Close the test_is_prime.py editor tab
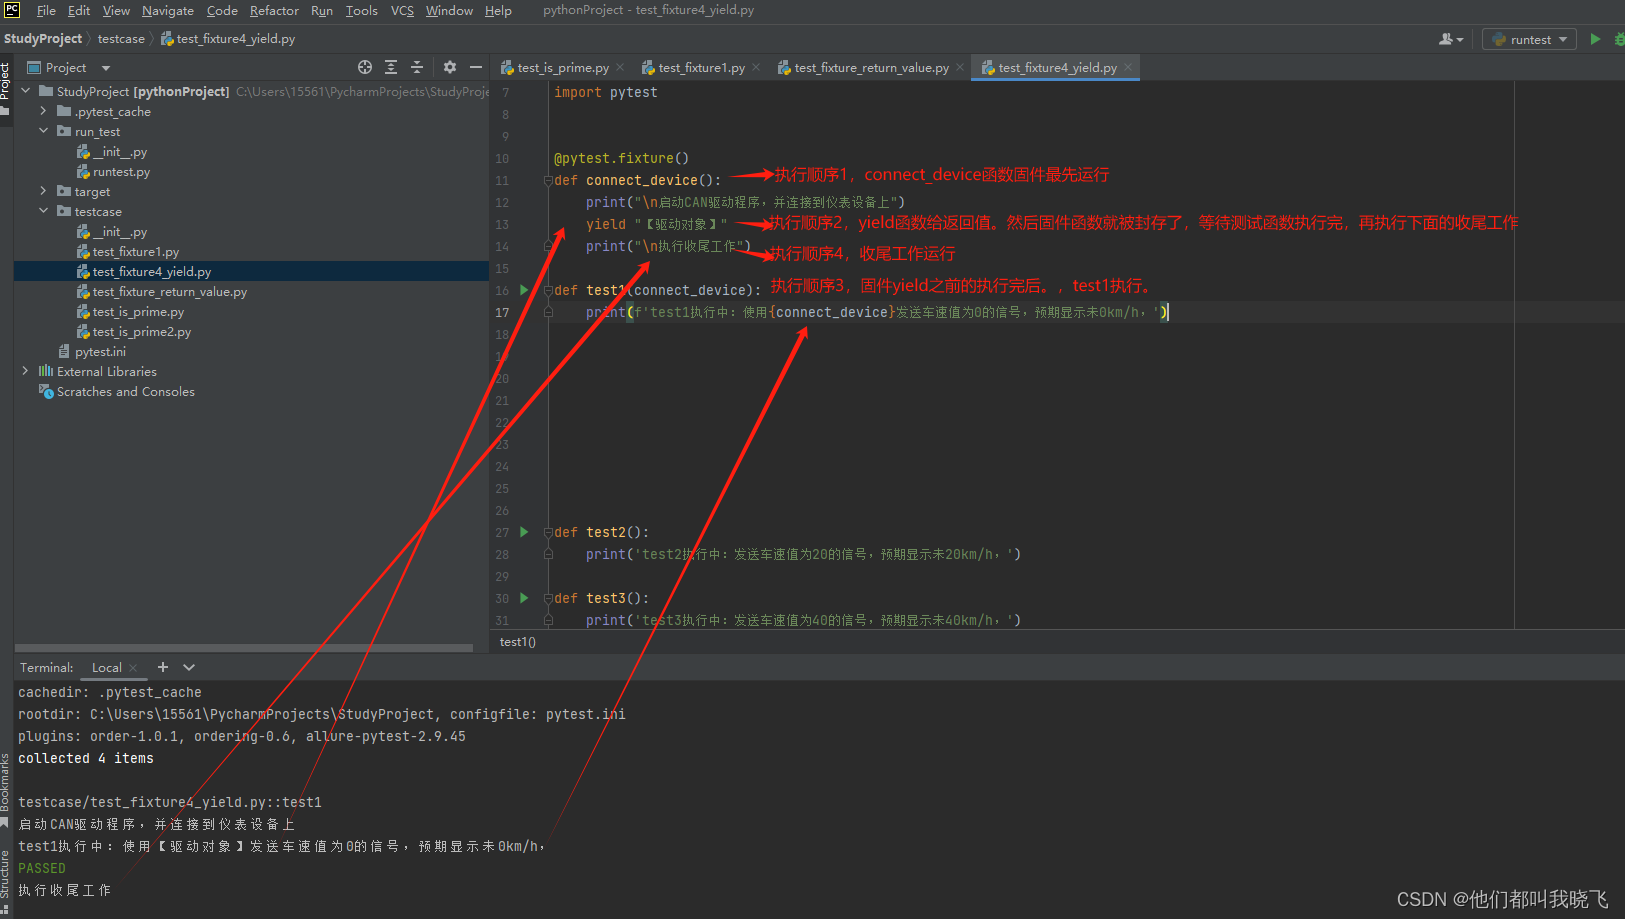1625x919 pixels. click(x=620, y=67)
